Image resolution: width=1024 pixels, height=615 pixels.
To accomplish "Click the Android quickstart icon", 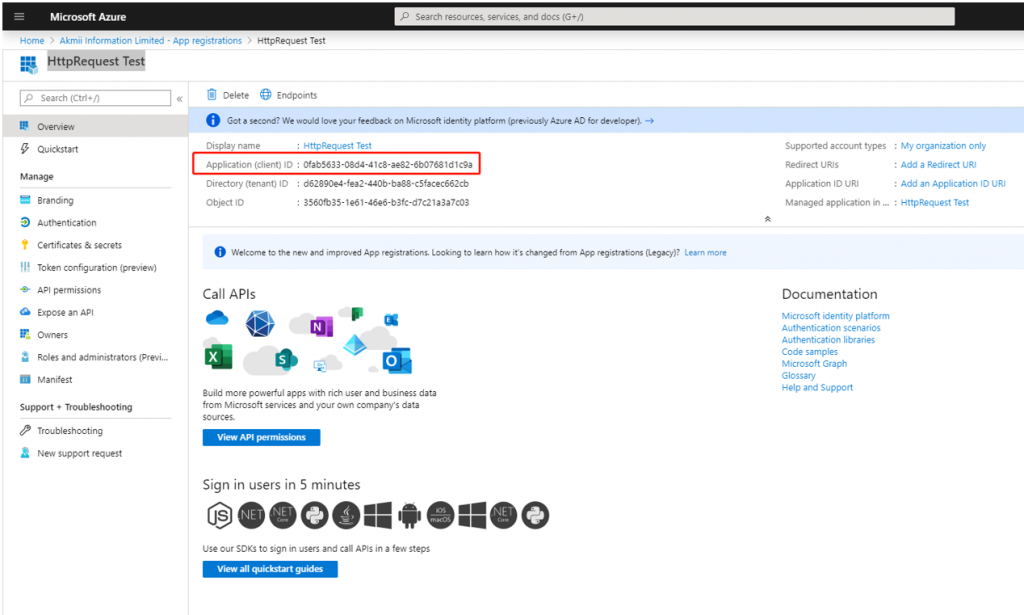I will point(409,515).
